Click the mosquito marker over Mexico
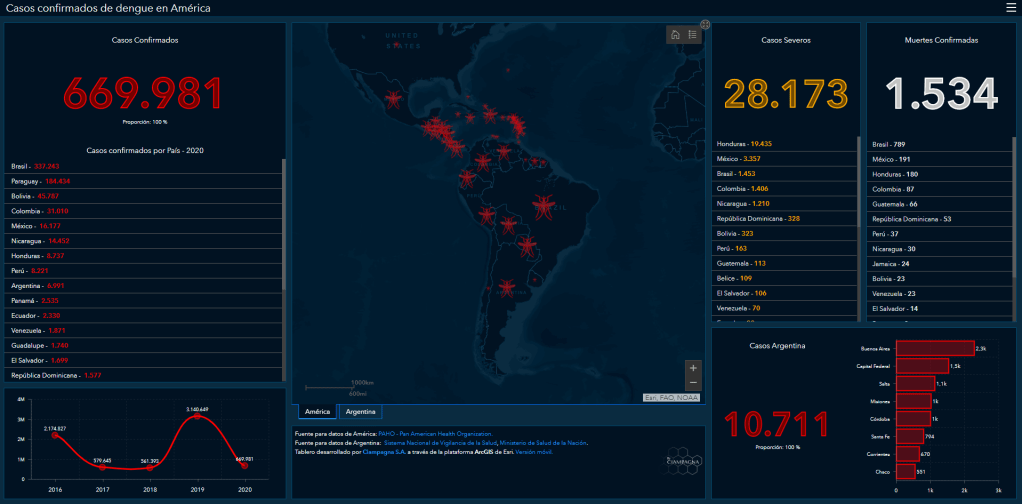The height and width of the screenshot is (504, 1022). coord(393,98)
